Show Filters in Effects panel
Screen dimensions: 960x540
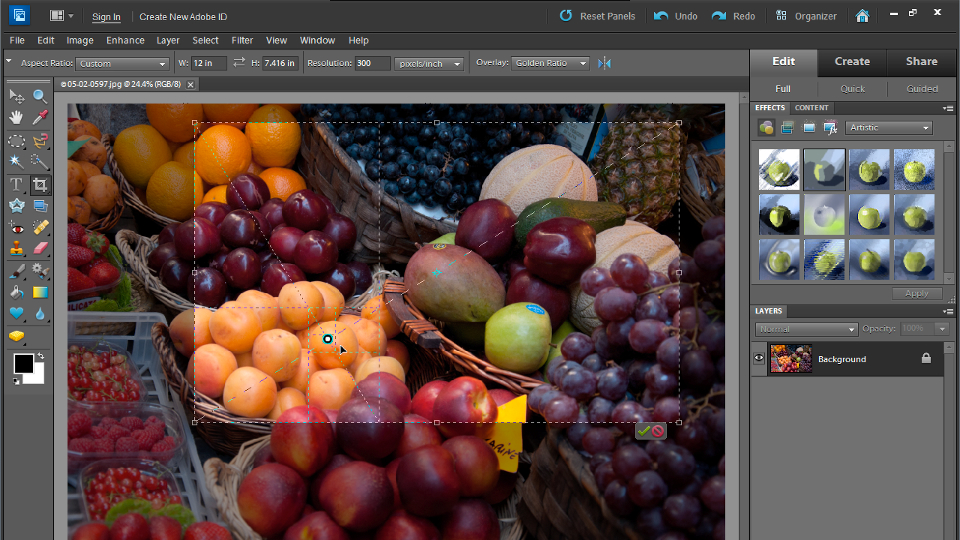point(766,127)
